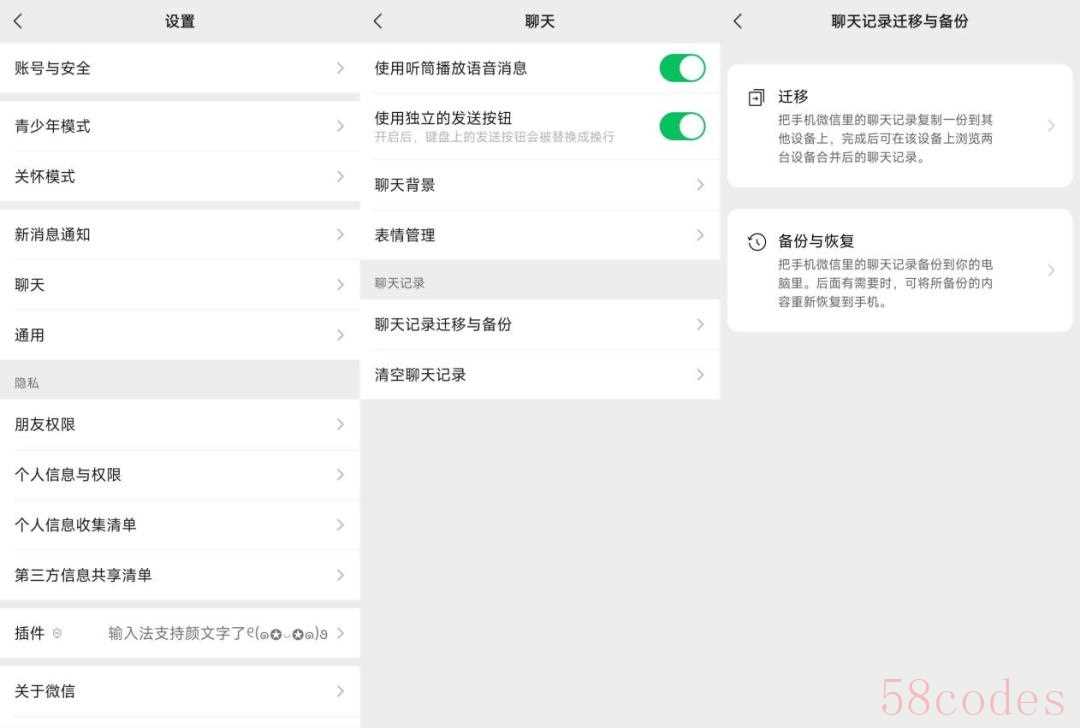Go back from 聊天记录迁移与备份 screen
This screenshot has height=728, width=1080.
(738, 21)
